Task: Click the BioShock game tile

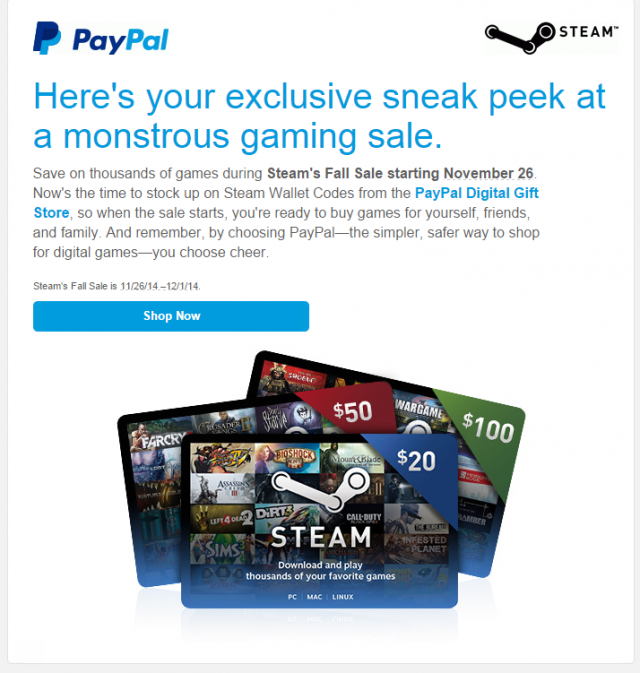Action: point(287,458)
